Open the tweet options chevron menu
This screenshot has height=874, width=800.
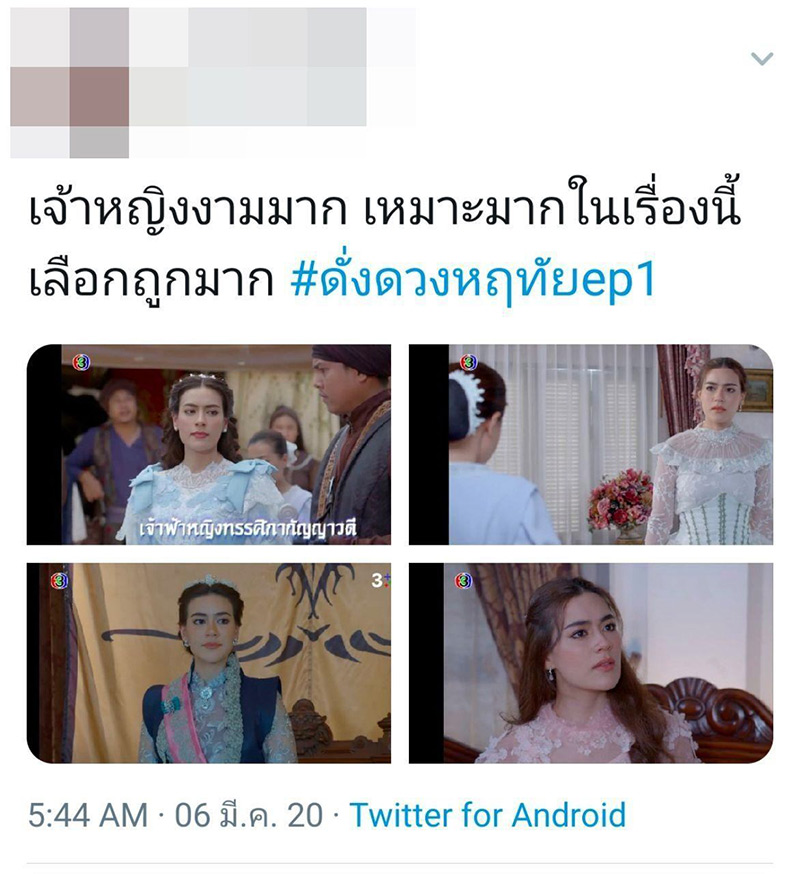[762, 58]
